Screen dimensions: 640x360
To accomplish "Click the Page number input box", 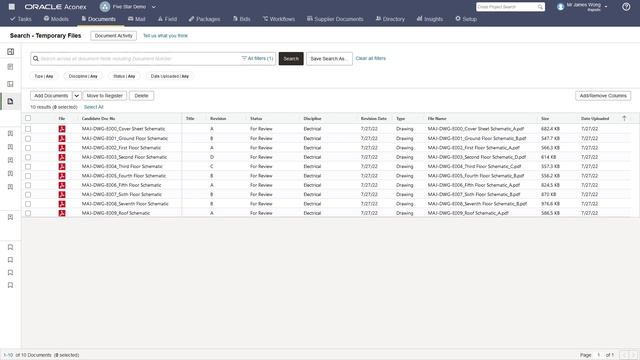I will pyautogui.click(x=599, y=355).
